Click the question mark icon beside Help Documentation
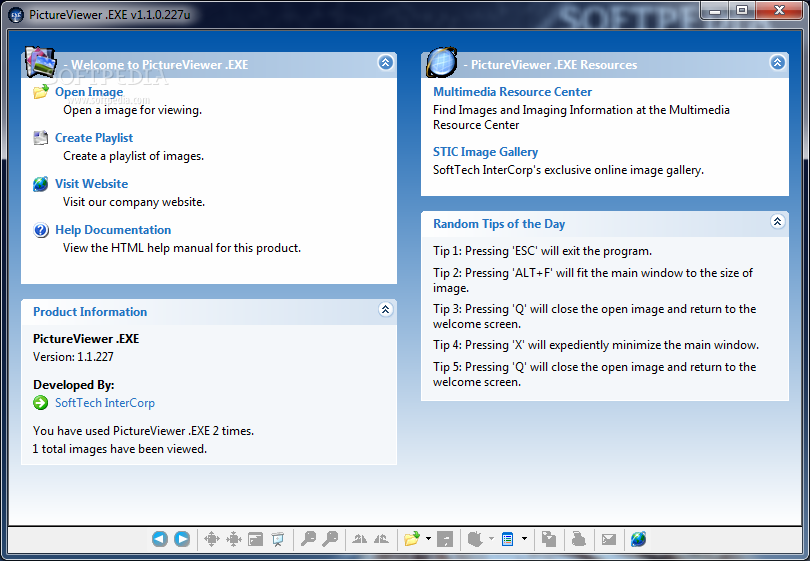Image resolution: width=810 pixels, height=561 pixels. (x=41, y=230)
